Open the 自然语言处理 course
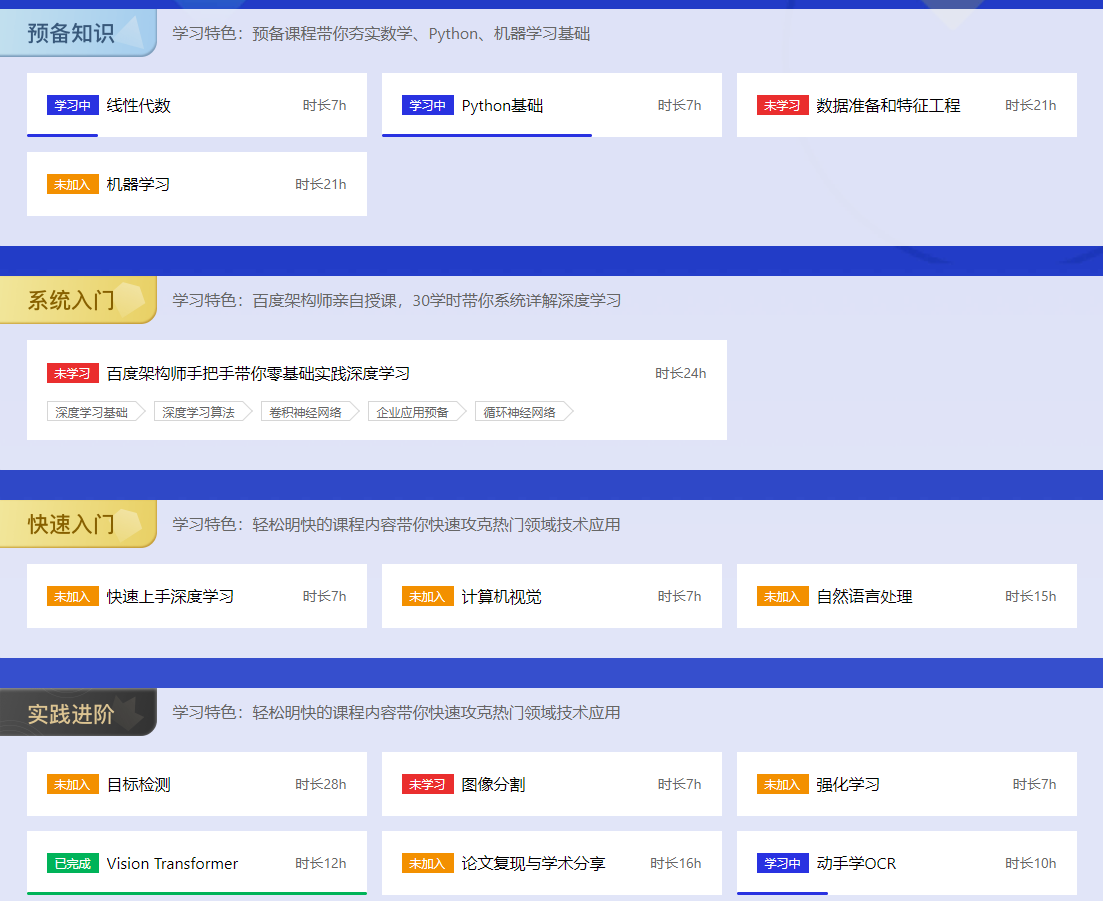1103x901 pixels. [x=907, y=596]
